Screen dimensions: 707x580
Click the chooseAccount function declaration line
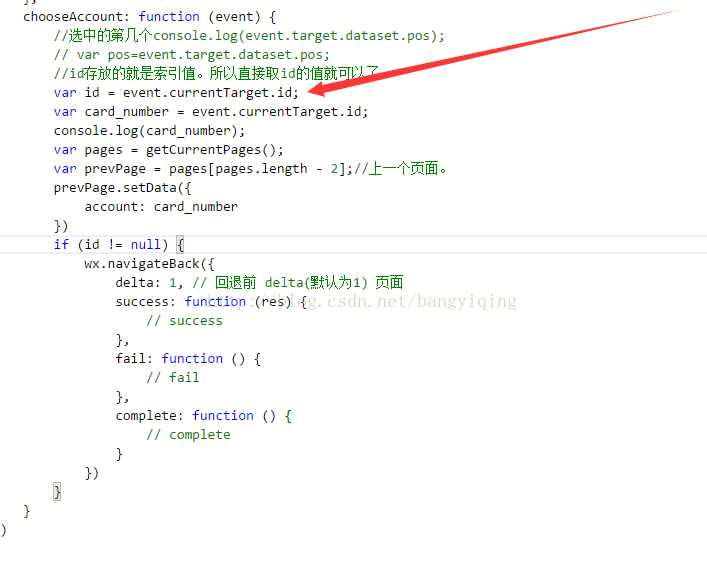click(x=149, y=17)
